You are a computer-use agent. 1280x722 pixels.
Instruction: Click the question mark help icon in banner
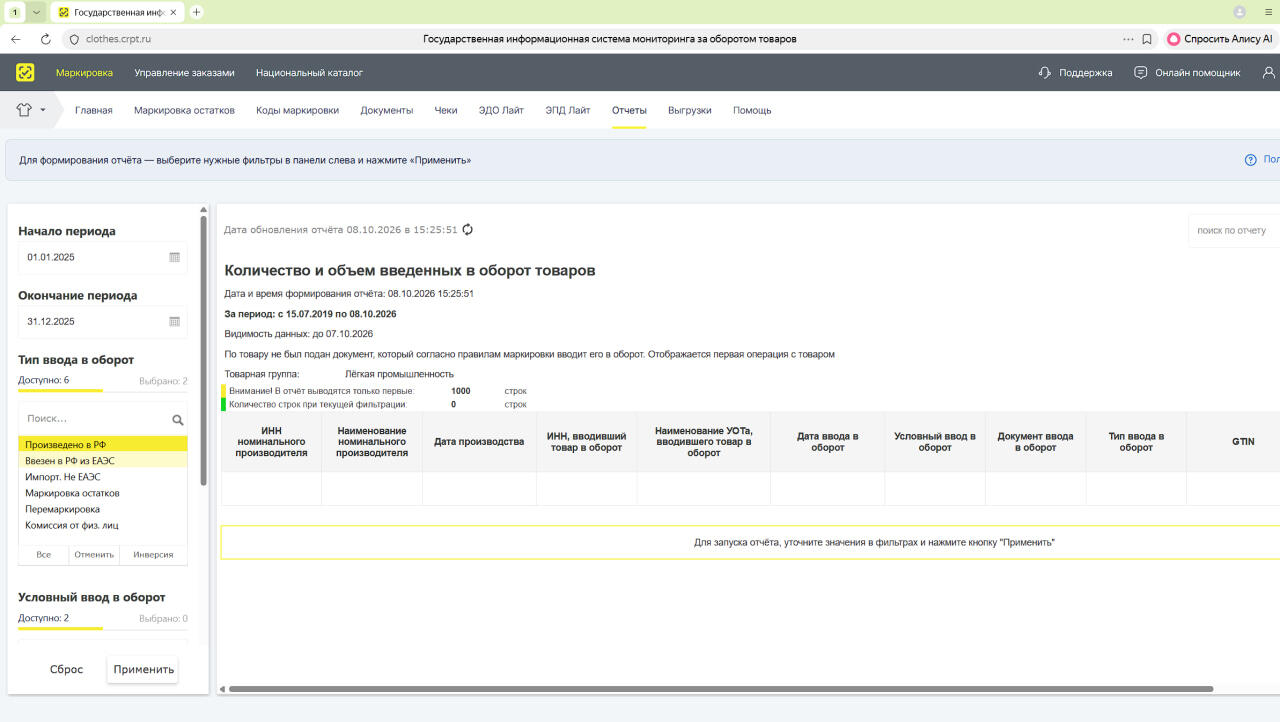[1250, 160]
